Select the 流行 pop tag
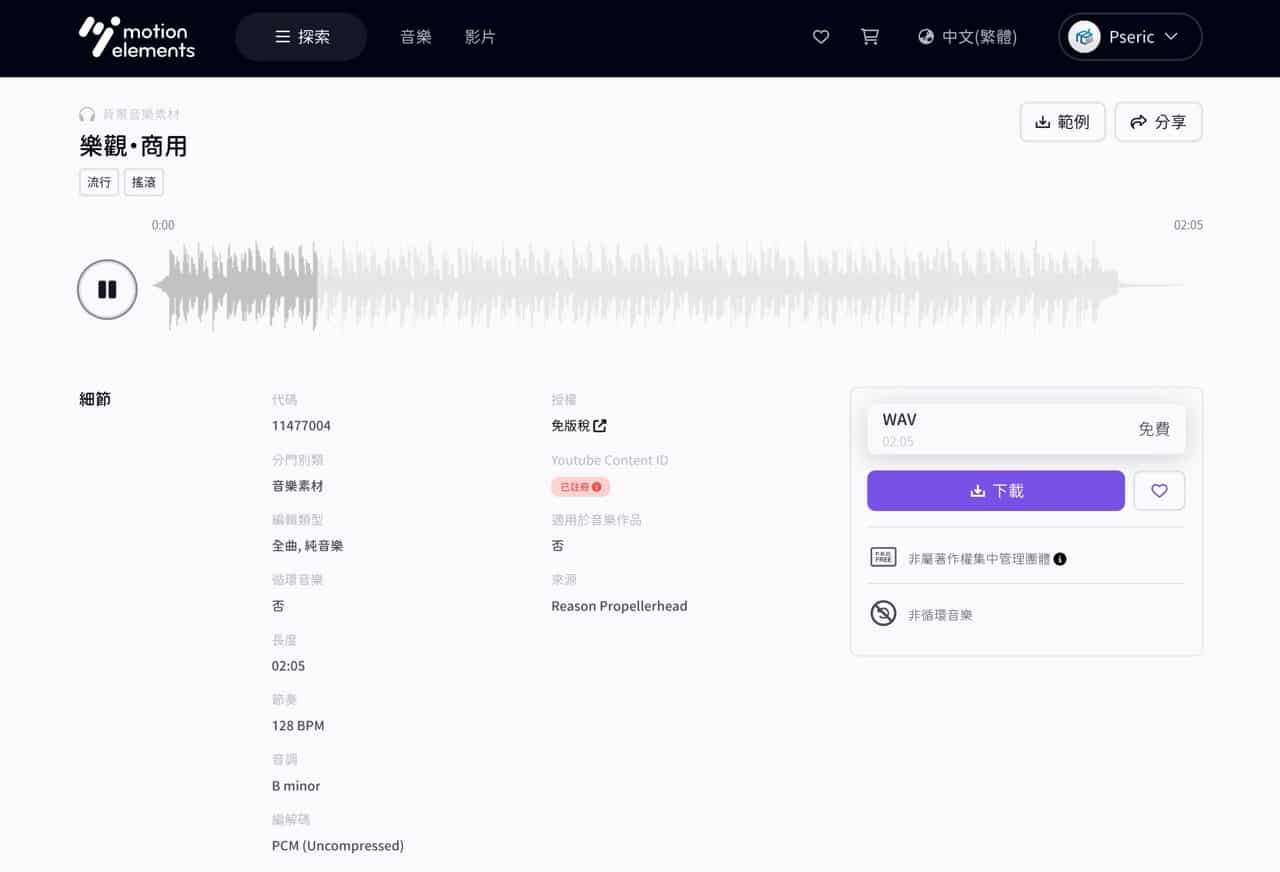Screen dimensions: 1280x872 pos(99,182)
